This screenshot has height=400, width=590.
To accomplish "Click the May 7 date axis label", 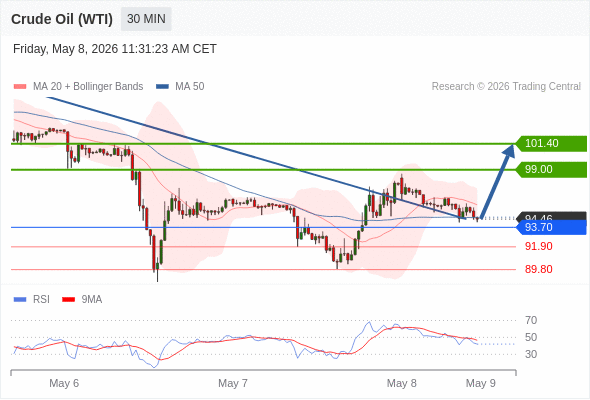I will (x=233, y=383).
